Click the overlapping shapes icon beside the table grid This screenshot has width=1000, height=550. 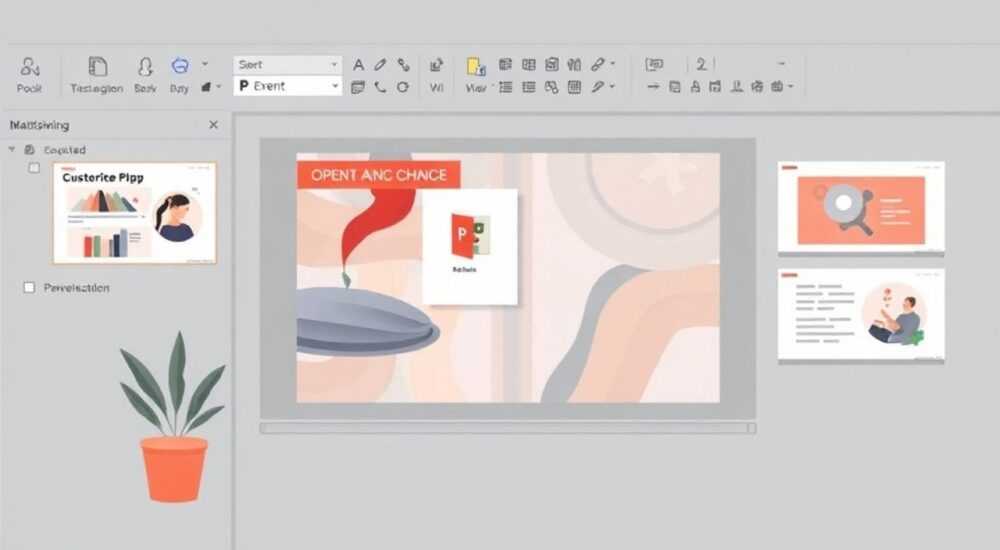[552, 87]
